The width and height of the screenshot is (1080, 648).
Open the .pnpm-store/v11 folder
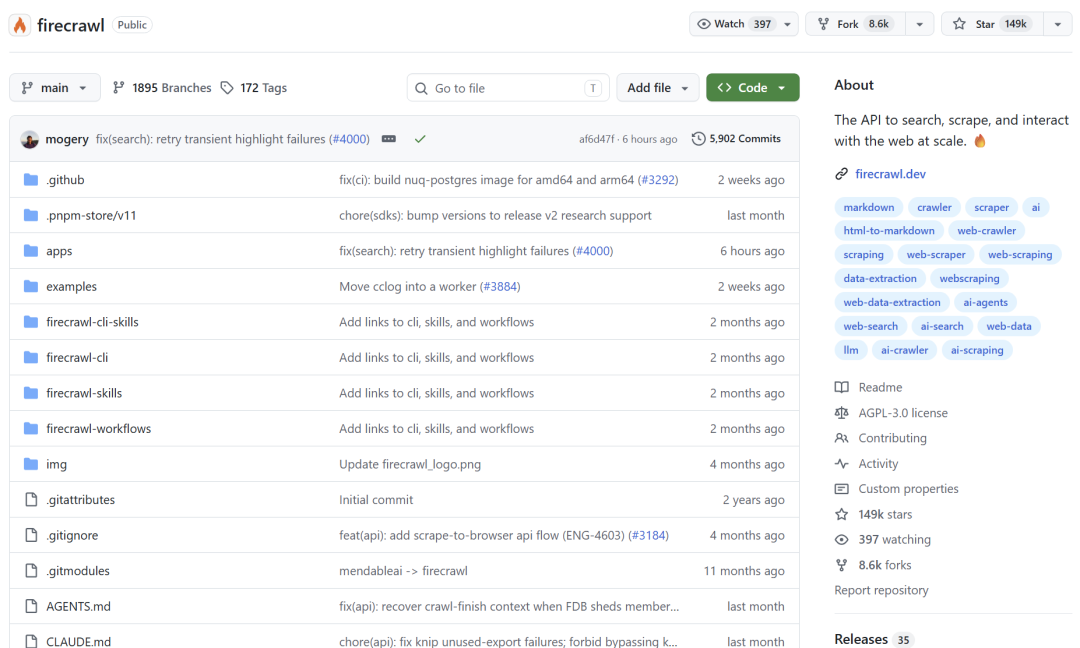tap(91, 216)
